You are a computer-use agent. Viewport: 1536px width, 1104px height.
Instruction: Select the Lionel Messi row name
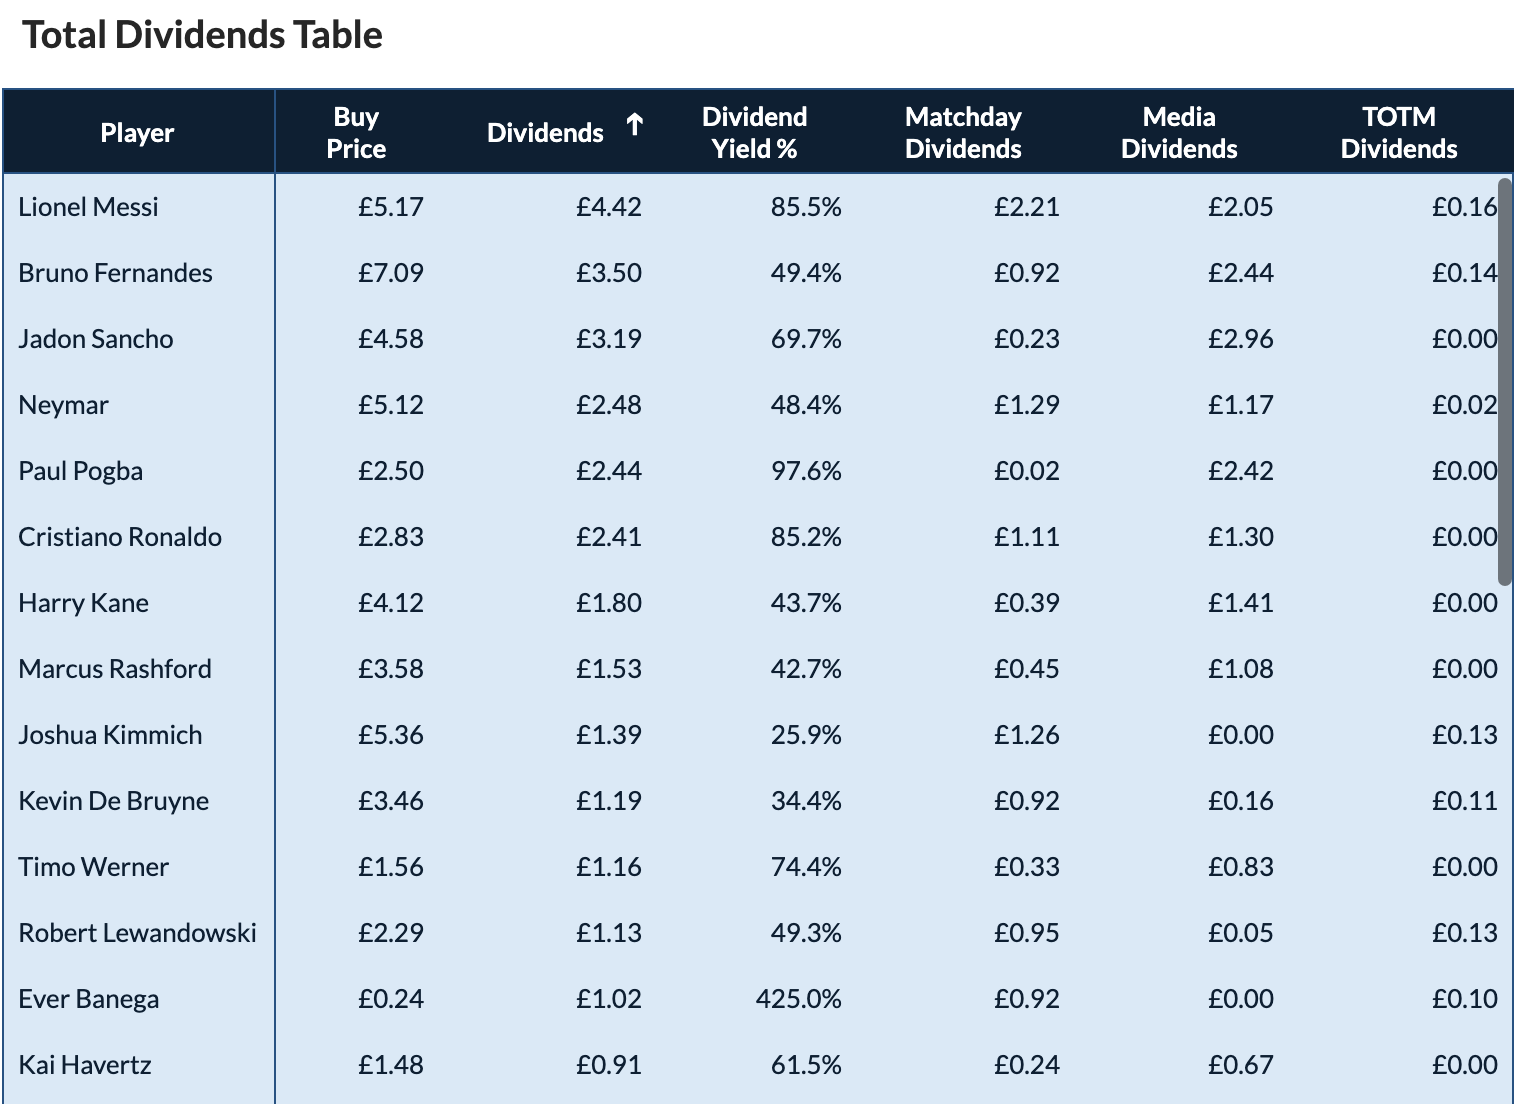[x=89, y=207]
